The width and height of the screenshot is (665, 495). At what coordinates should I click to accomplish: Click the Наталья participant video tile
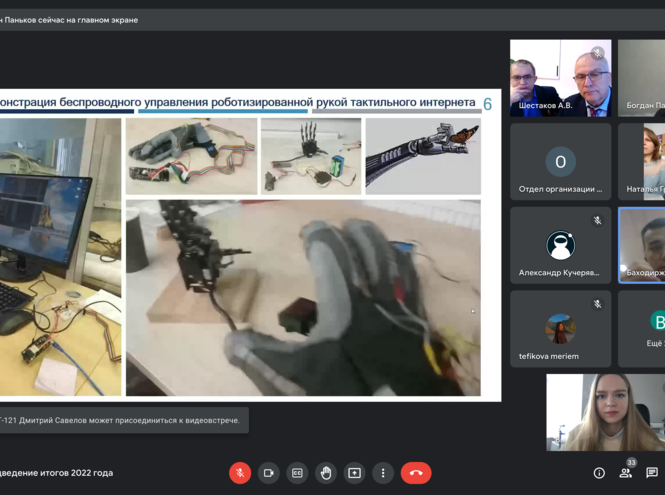tap(642, 162)
